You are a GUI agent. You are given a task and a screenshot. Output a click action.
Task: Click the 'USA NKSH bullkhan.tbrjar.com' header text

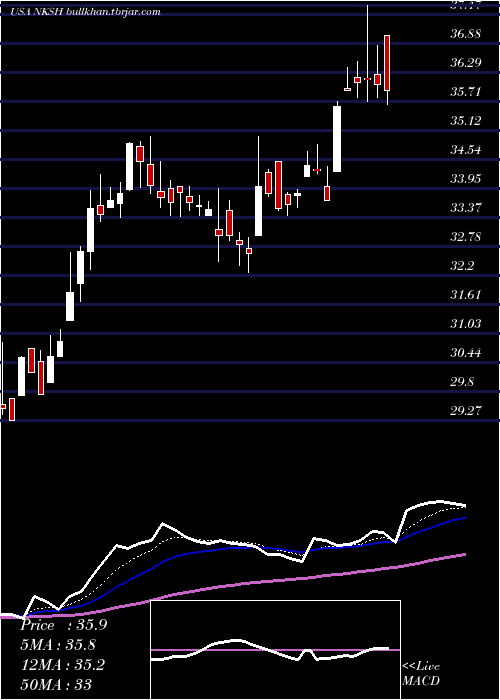pos(86,12)
